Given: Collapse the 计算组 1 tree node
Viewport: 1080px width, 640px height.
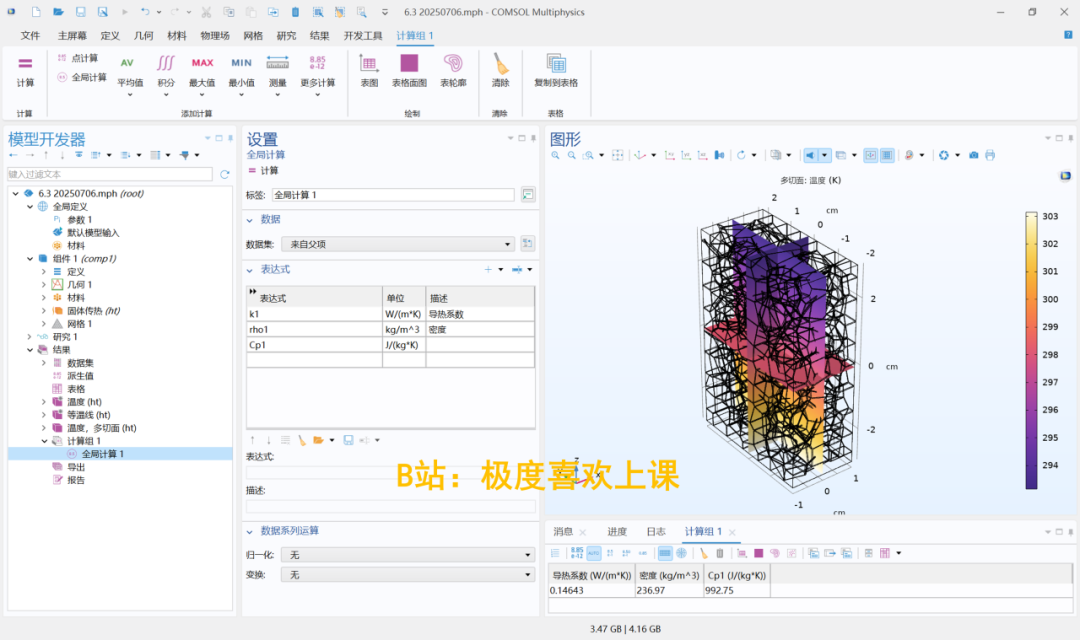Looking at the screenshot, I should (x=44, y=441).
